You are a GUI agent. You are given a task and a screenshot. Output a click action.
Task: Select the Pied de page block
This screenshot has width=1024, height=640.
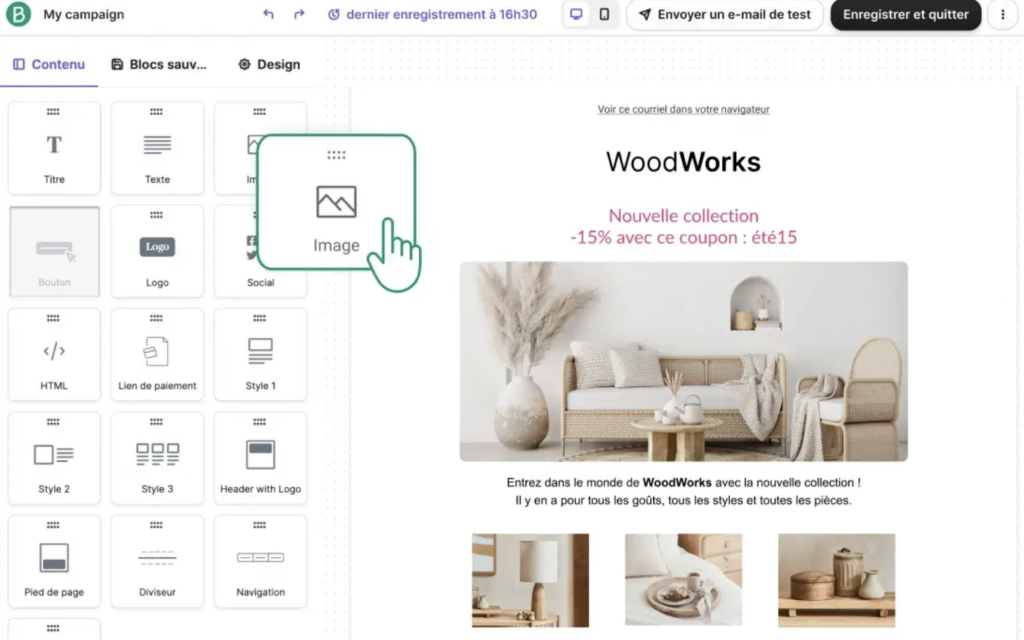[x=54, y=561]
